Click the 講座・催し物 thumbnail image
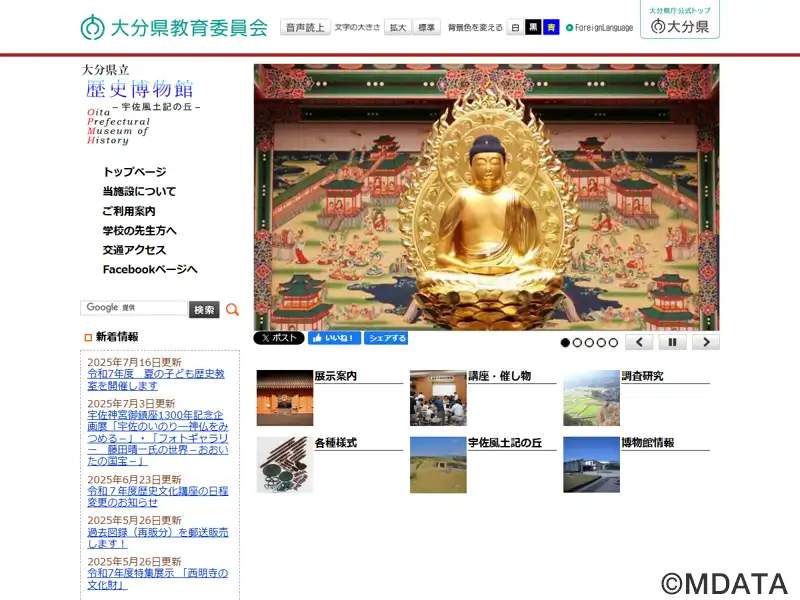This screenshot has height=600, width=800. (x=438, y=398)
